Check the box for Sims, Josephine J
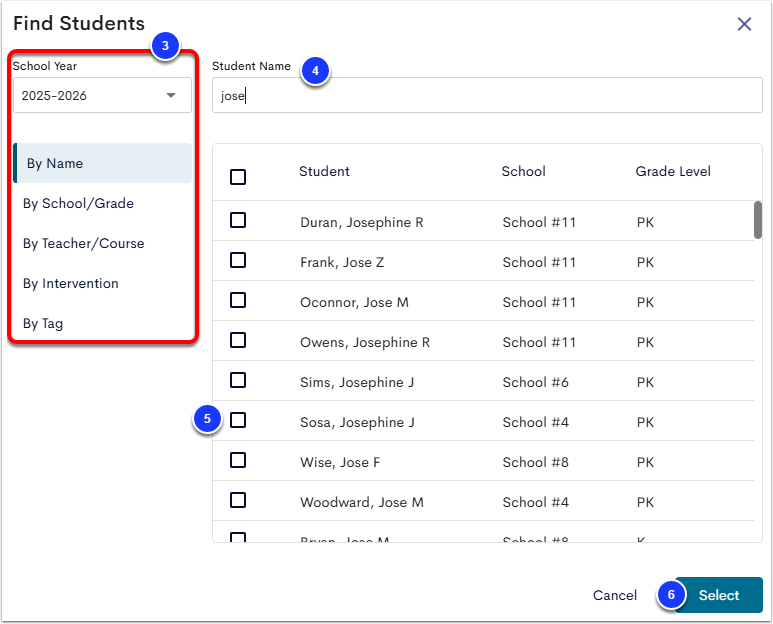Screen dimensions: 773x624 (238, 380)
